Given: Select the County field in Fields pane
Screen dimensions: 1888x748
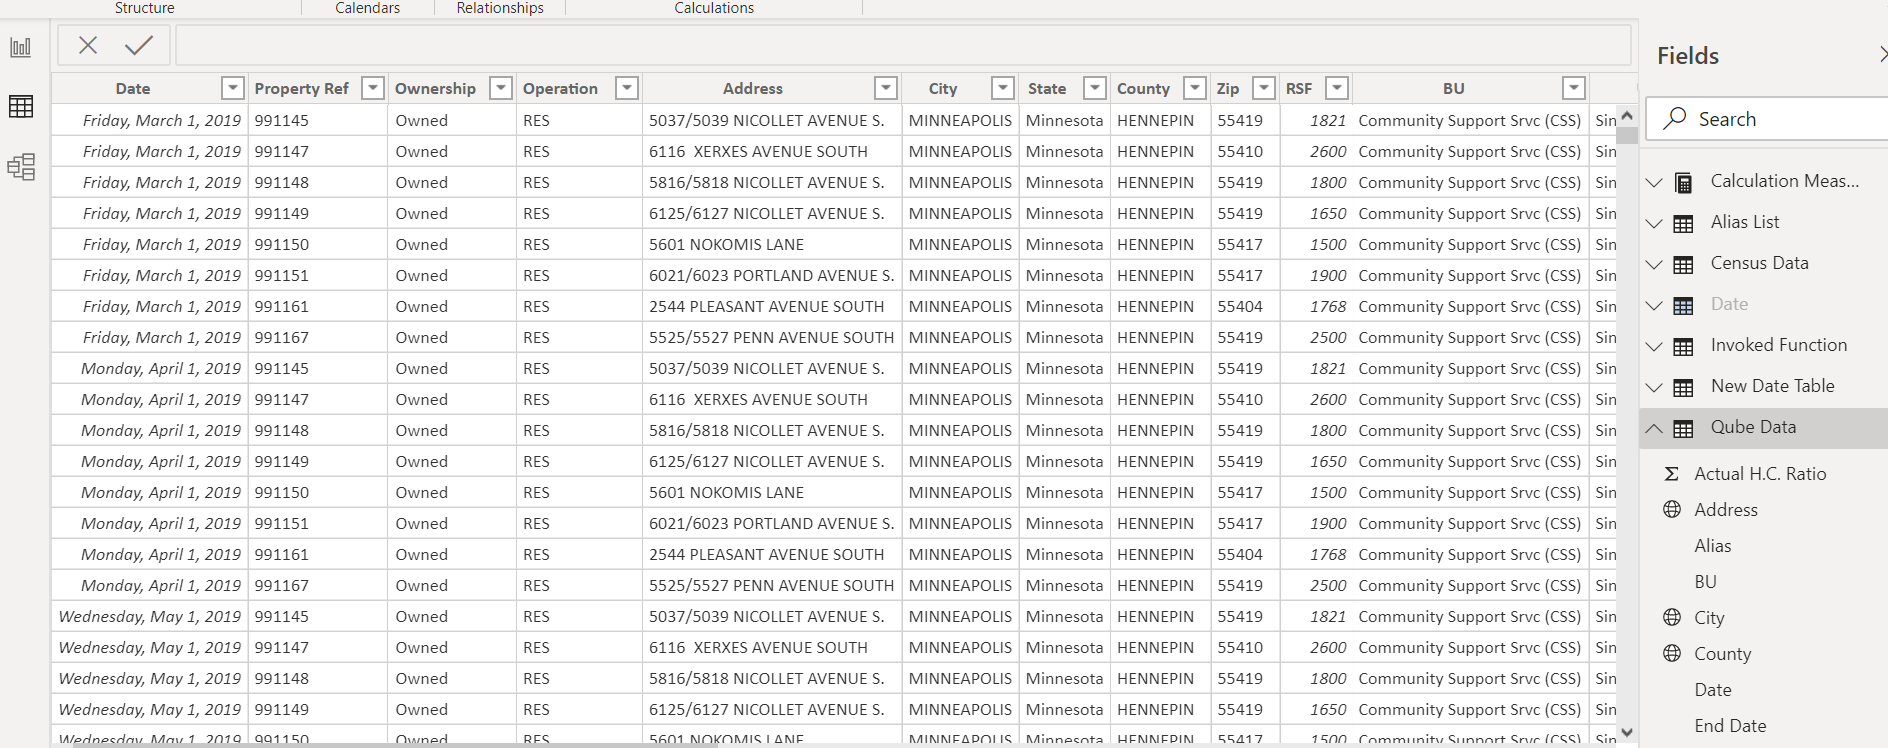Looking at the screenshot, I should click(x=1722, y=654).
